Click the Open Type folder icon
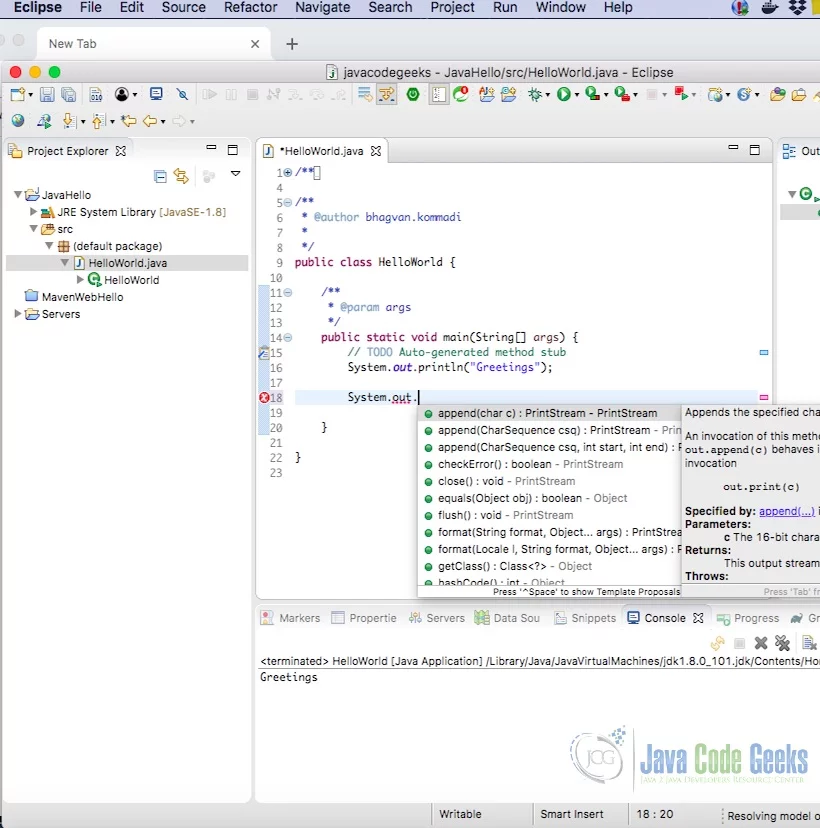This screenshot has height=828, width=820. click(x=777, y=95)
